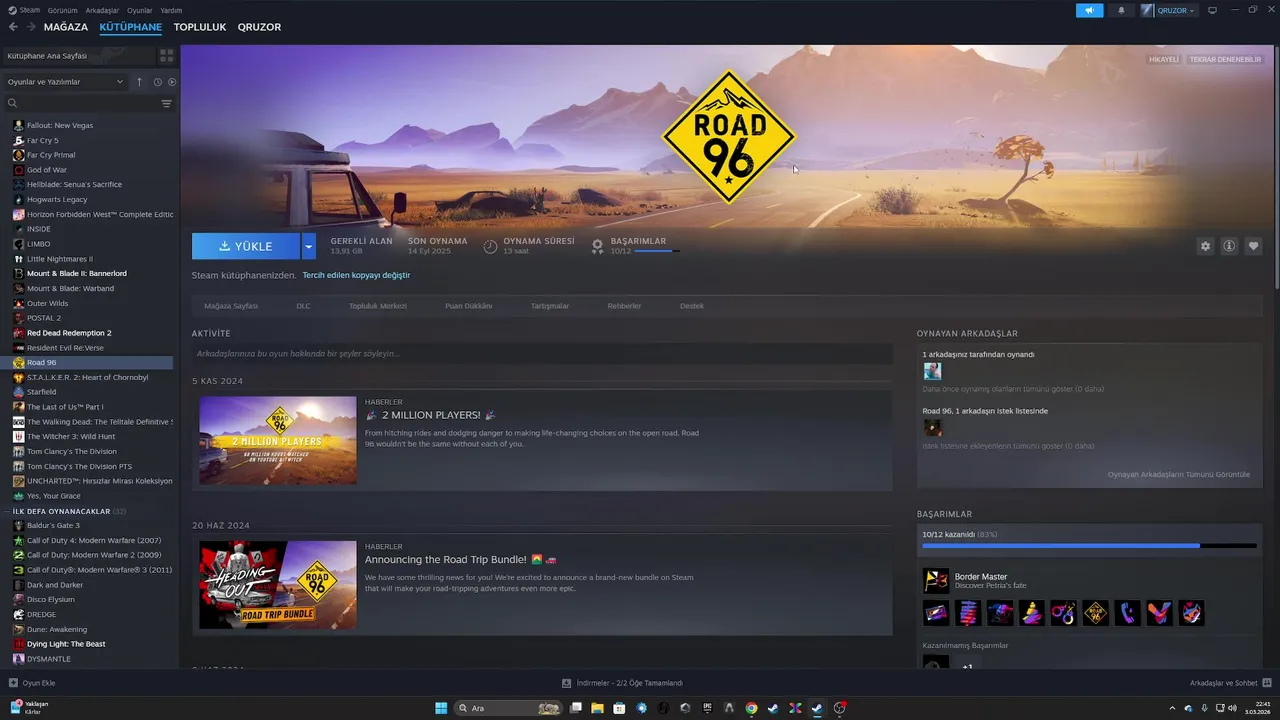
Task: Open Topluluk Merkezi link
Action: [378, 306]
